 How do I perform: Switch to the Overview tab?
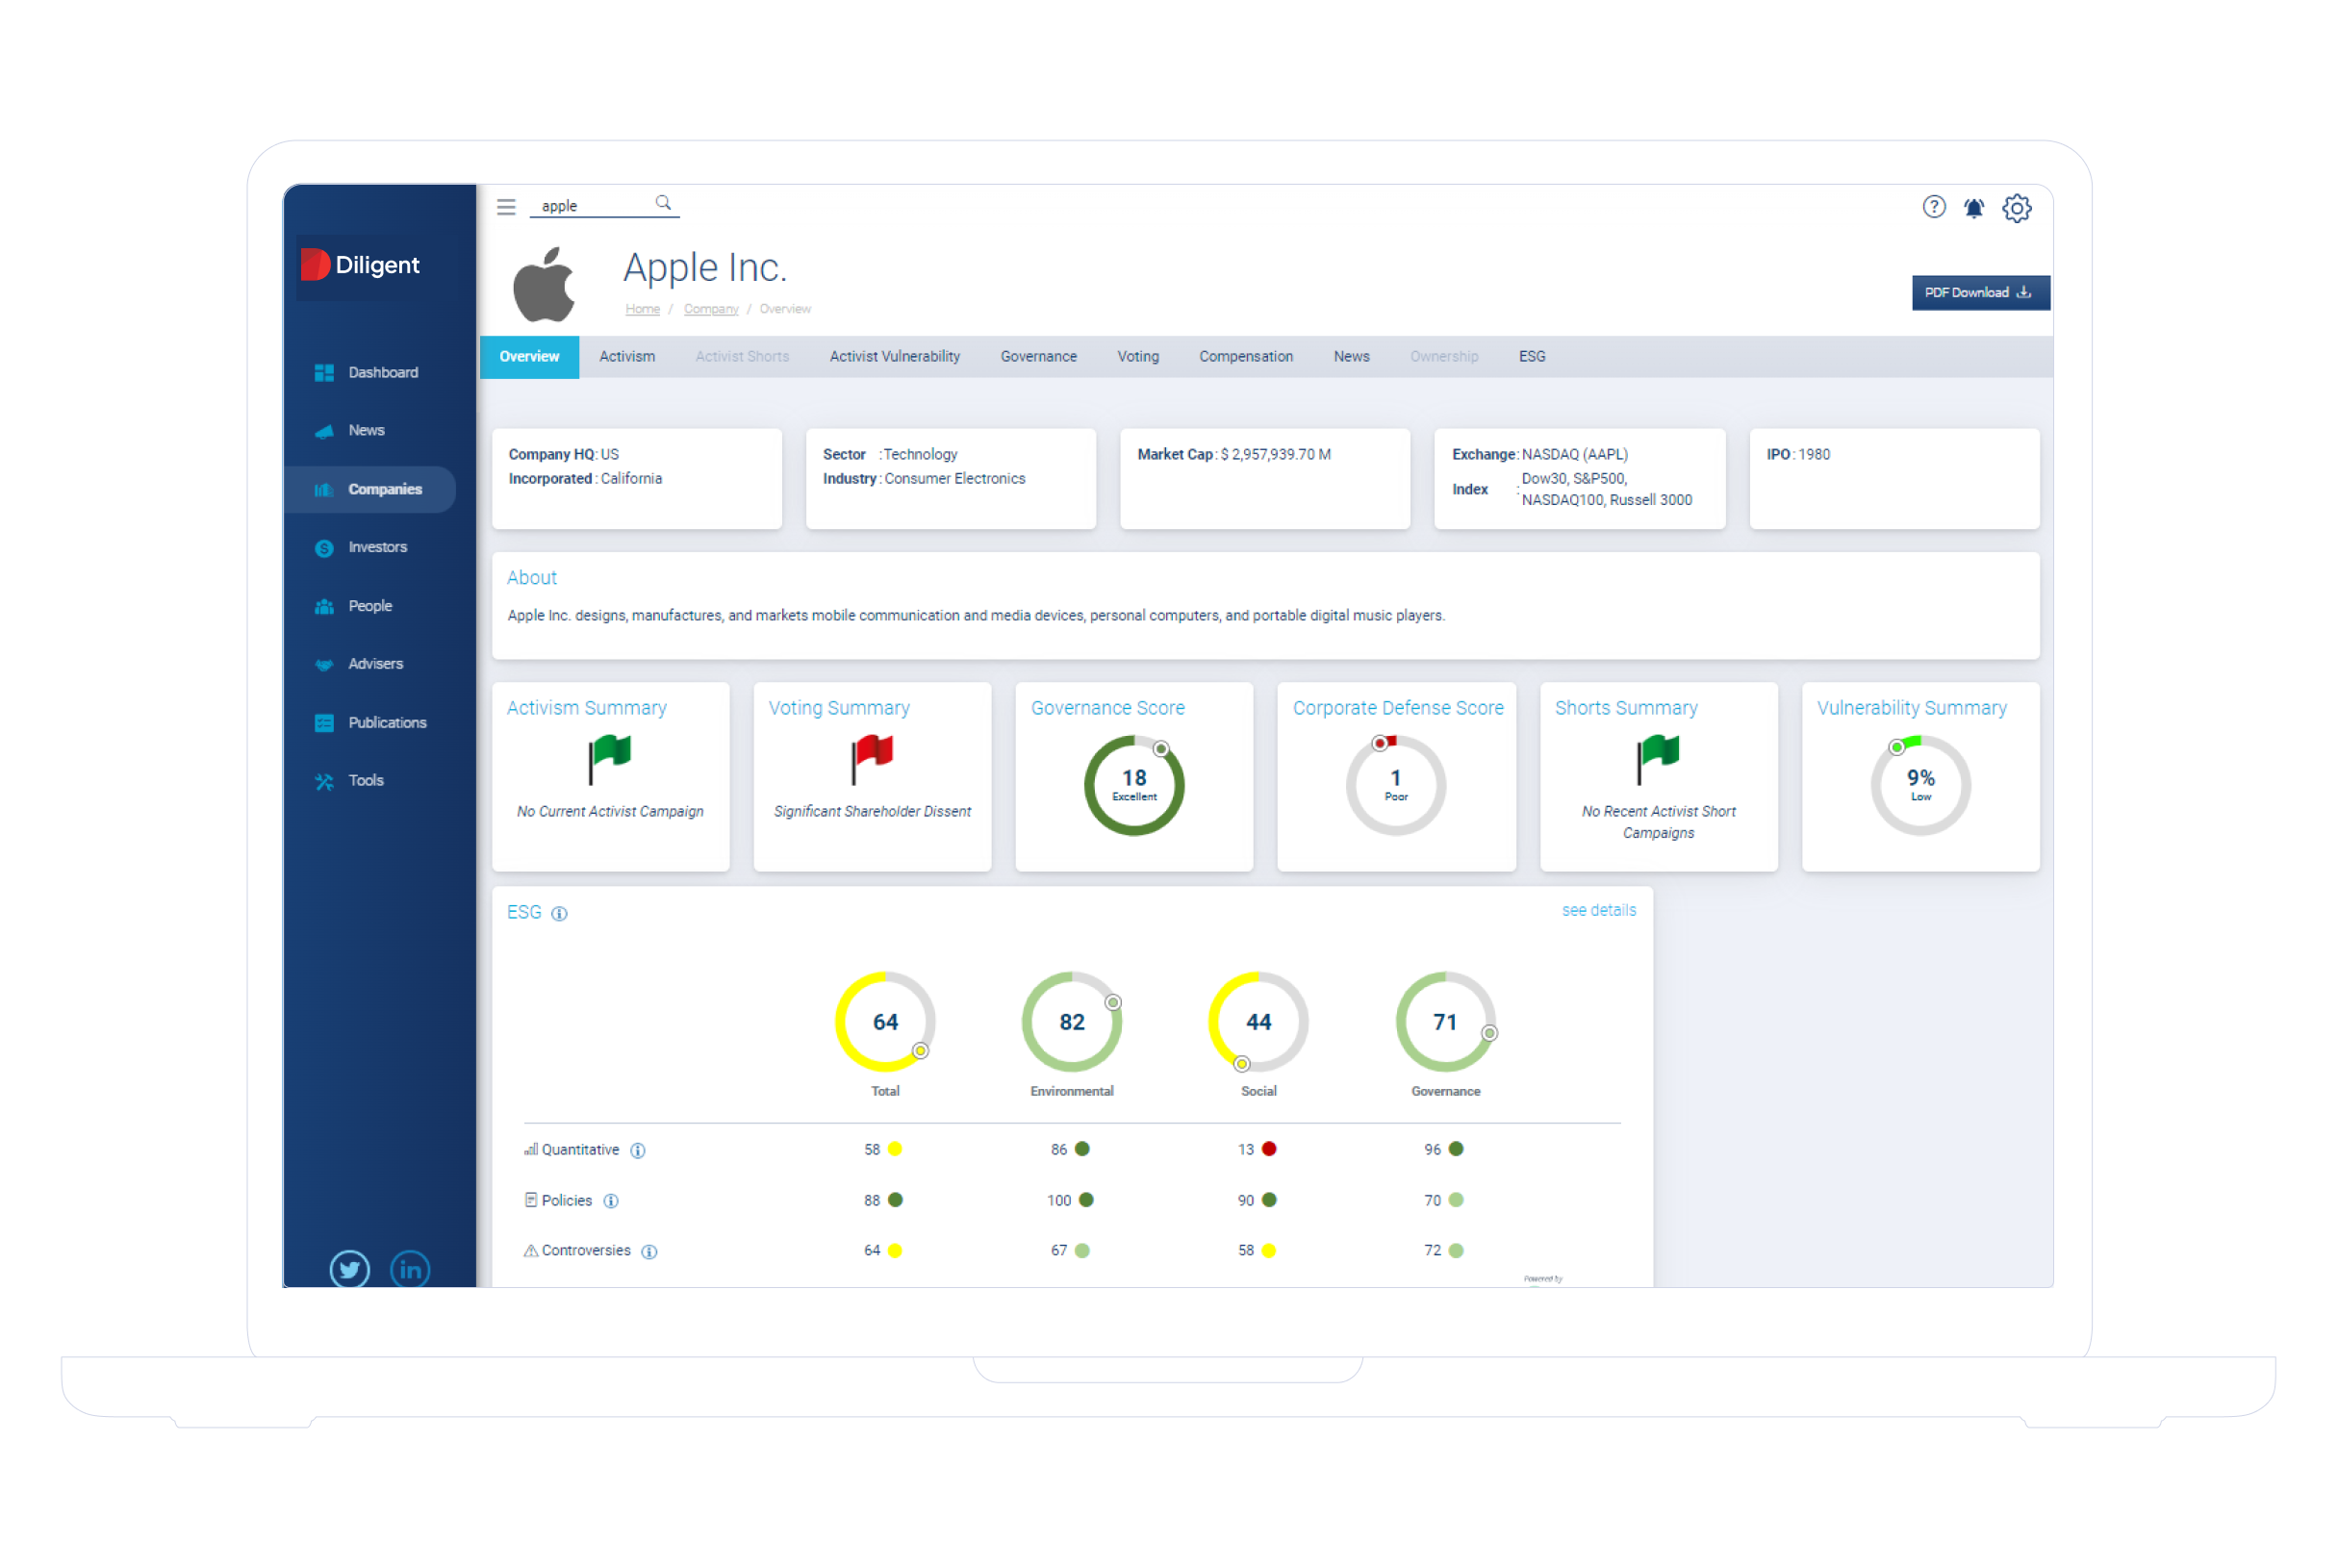[x=529, y=357]
